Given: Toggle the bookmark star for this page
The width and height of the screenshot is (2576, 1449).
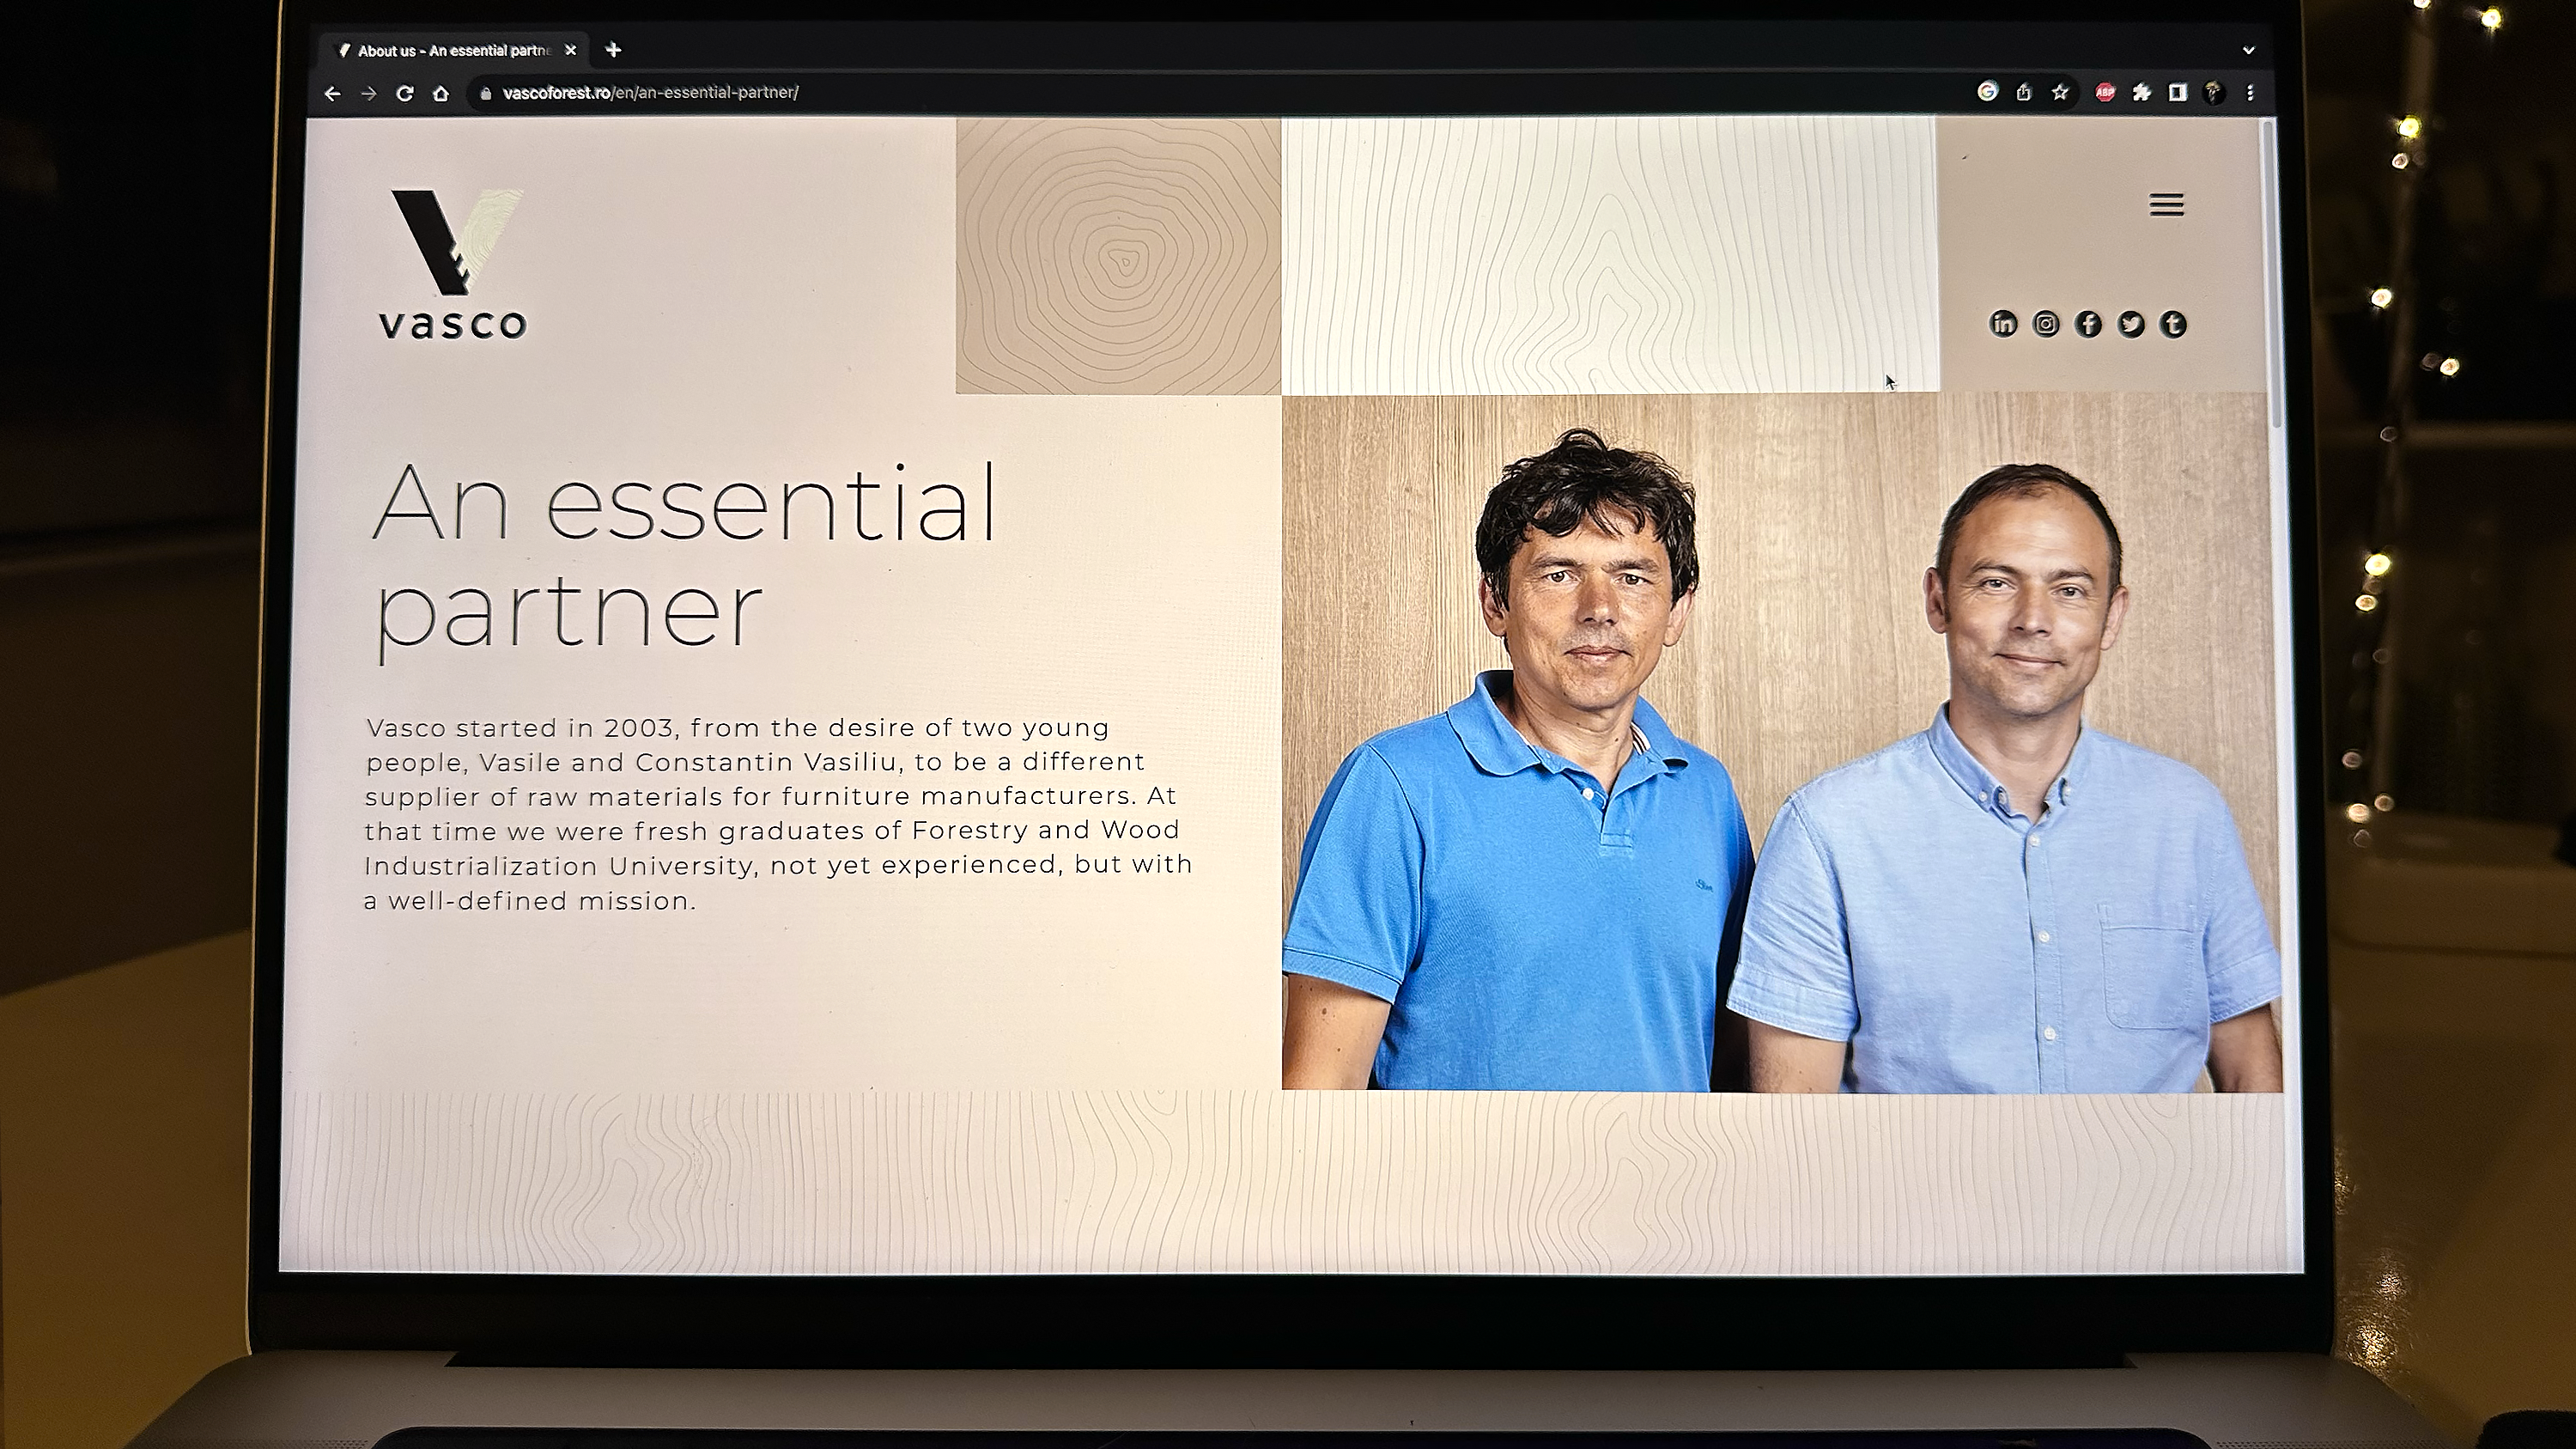Looking at the screenshot, I should (2060, 93).
